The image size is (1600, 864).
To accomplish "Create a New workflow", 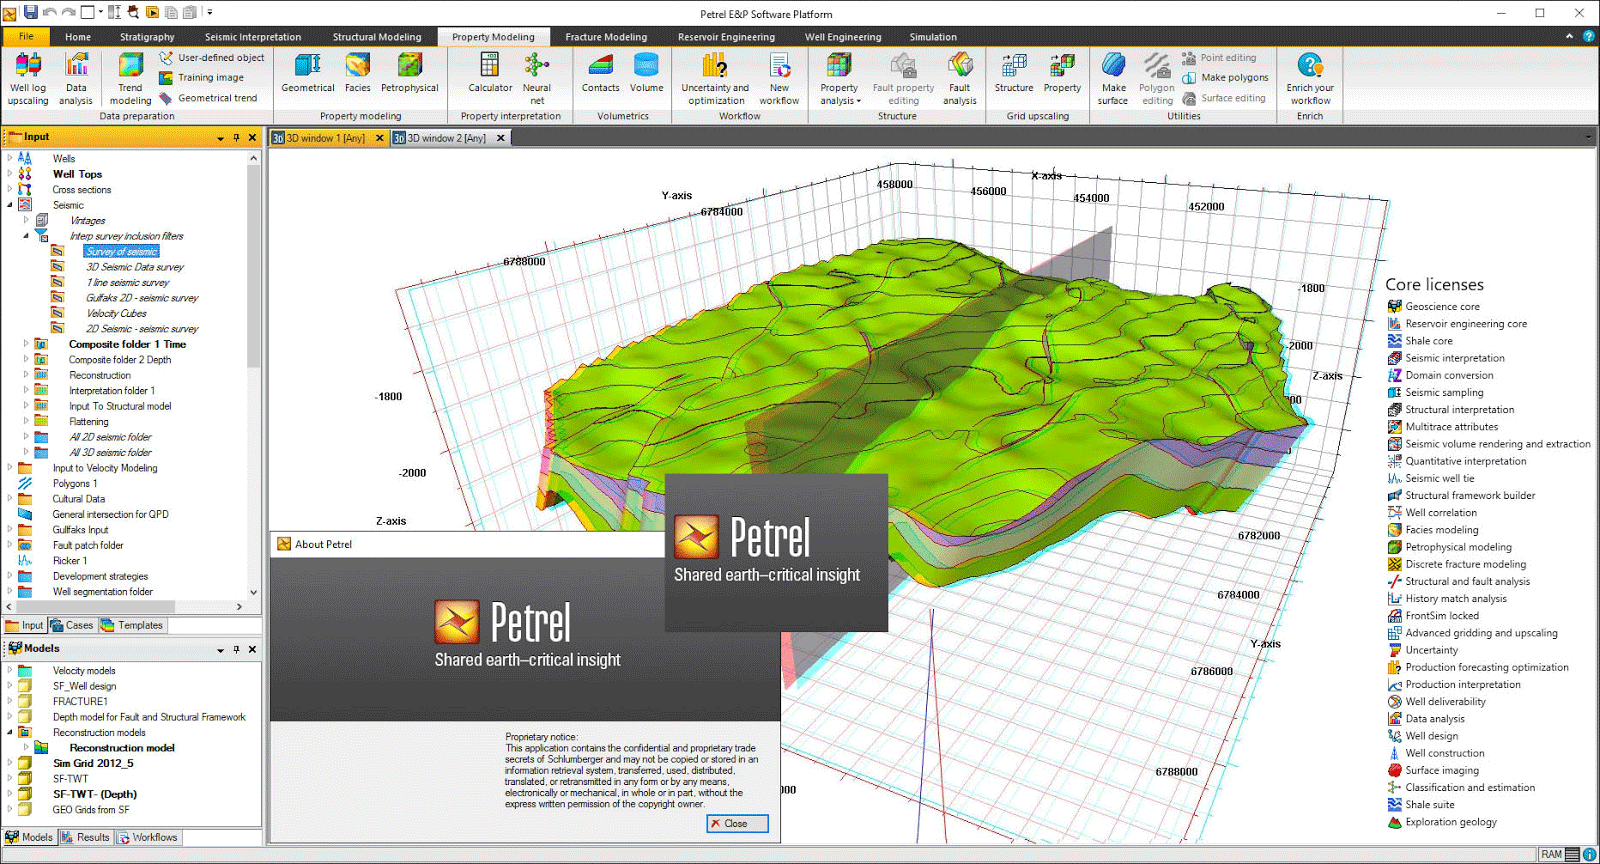I will click(x=779, y=79).
